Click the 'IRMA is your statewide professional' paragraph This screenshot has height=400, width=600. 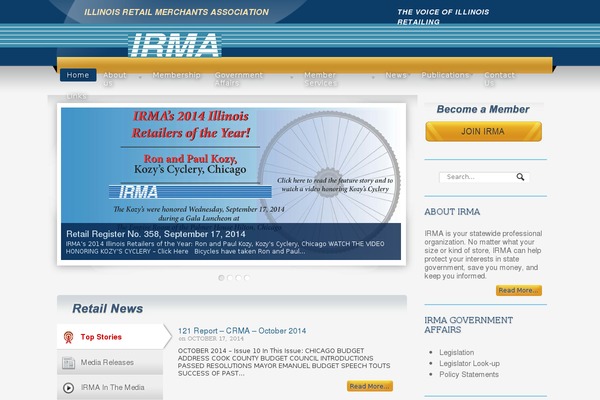coord(483,255)
